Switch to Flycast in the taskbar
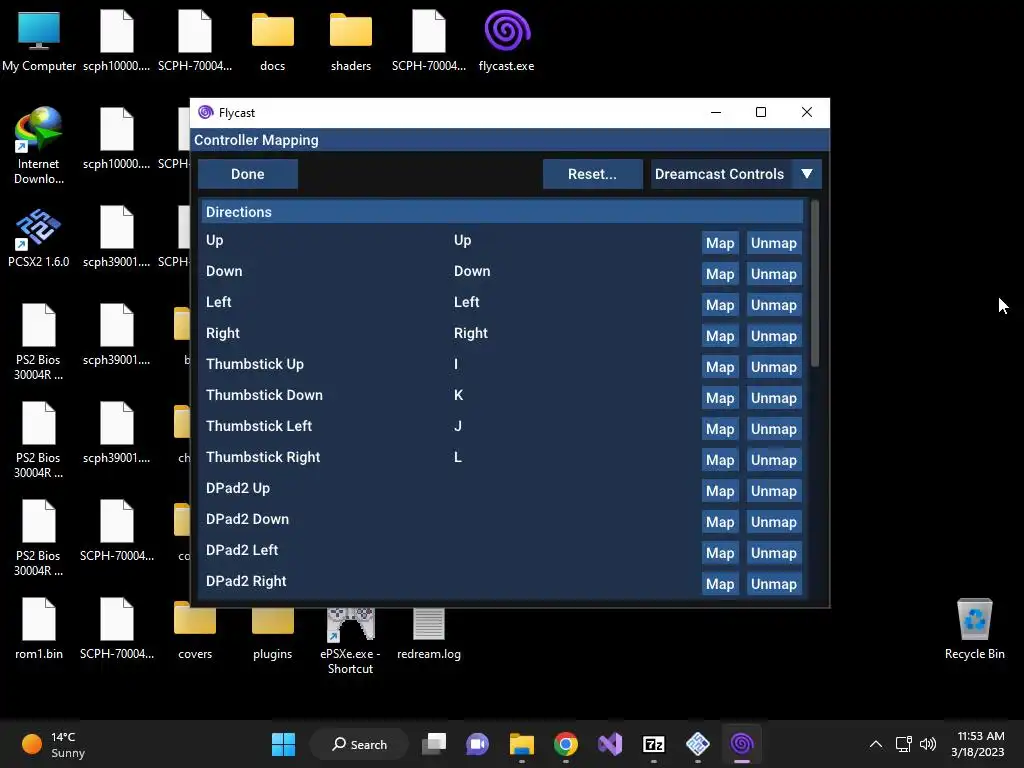The width and height of the screenshot is (1024, 768). coord(742,744)
